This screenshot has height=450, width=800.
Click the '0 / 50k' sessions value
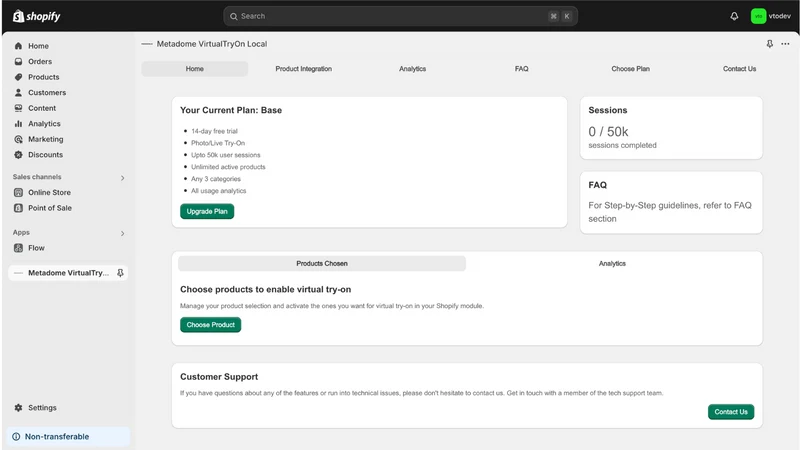[608, 132]
